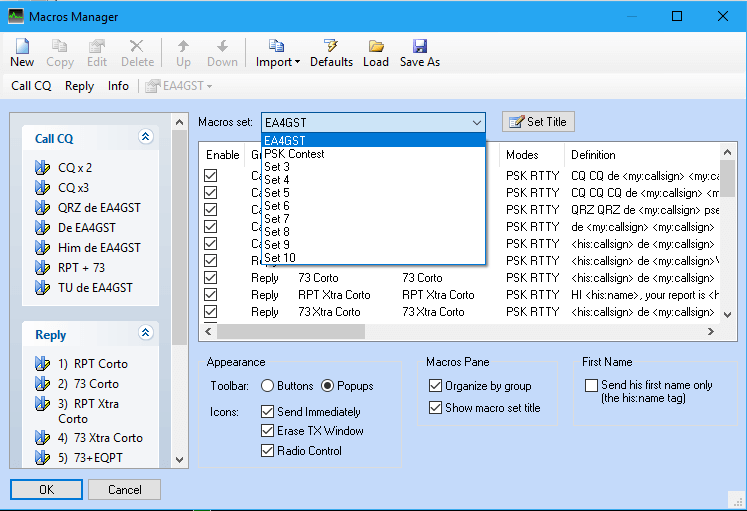747x511 pixels.
Task: Click macro table scroll right arrow
Action: coord(711,331)
